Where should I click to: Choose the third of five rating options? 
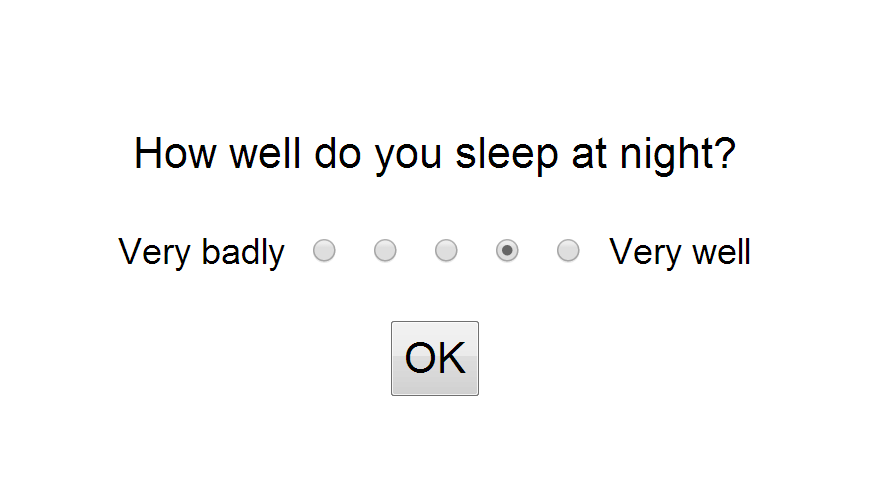pos(446,251)
